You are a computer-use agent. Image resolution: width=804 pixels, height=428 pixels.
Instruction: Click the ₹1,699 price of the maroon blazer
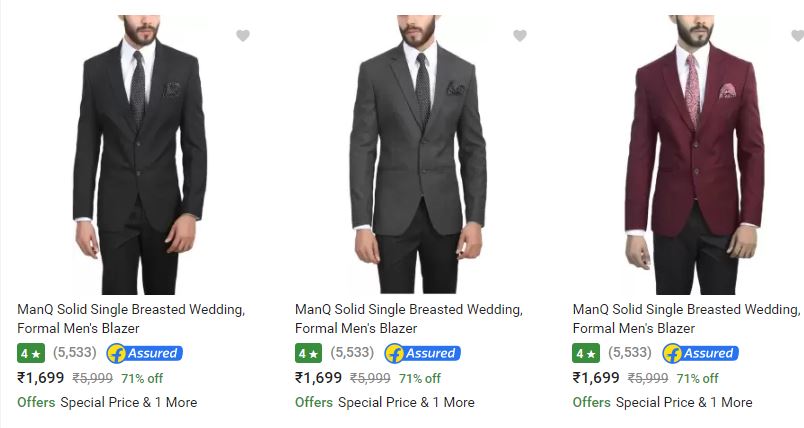(596, 378)
